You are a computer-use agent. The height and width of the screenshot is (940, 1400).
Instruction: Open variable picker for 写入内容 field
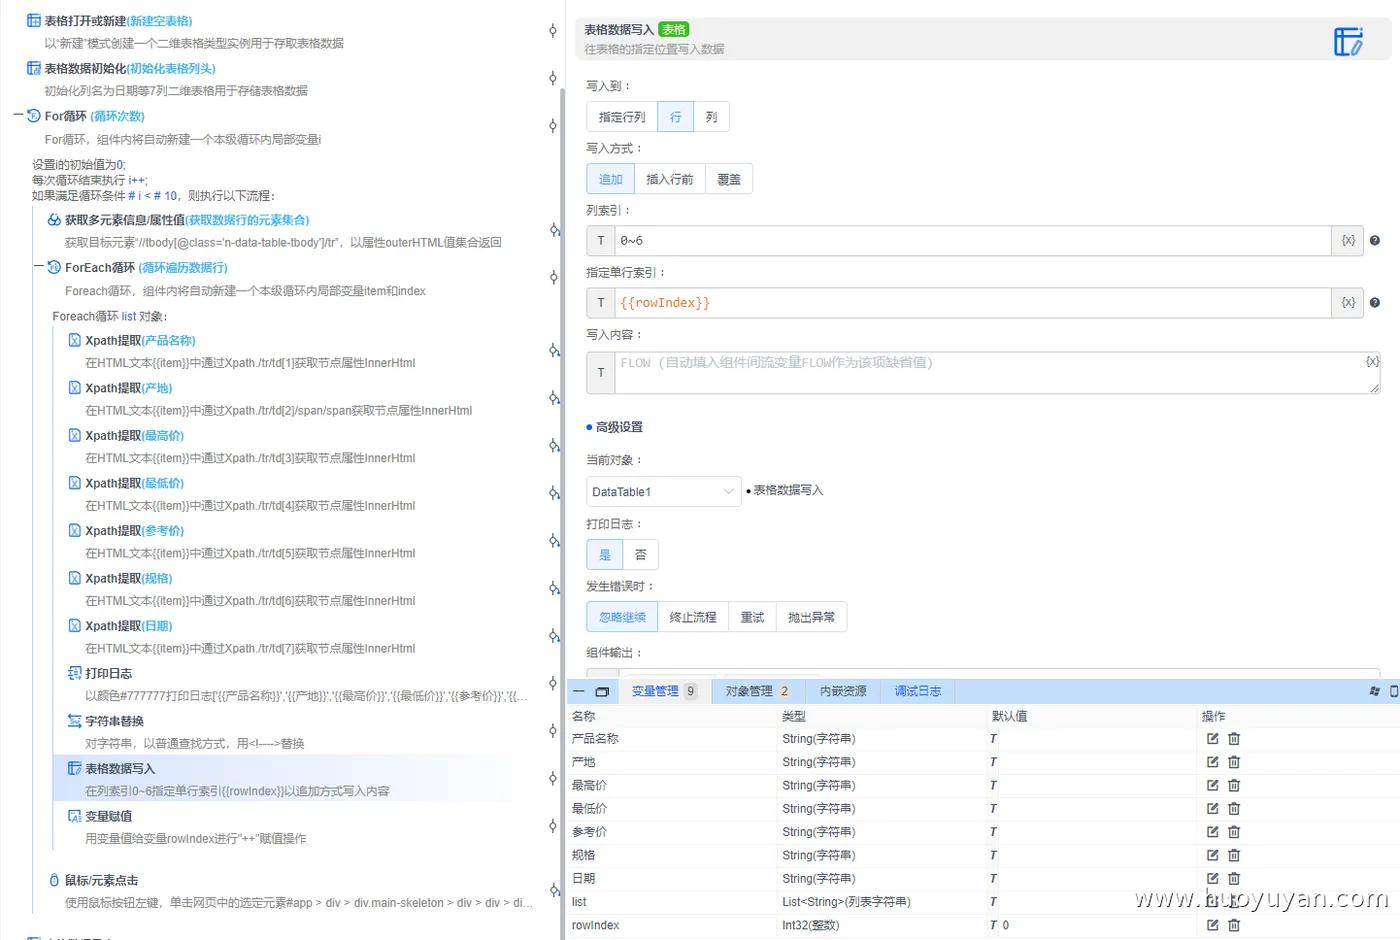tap(1372, 361)
